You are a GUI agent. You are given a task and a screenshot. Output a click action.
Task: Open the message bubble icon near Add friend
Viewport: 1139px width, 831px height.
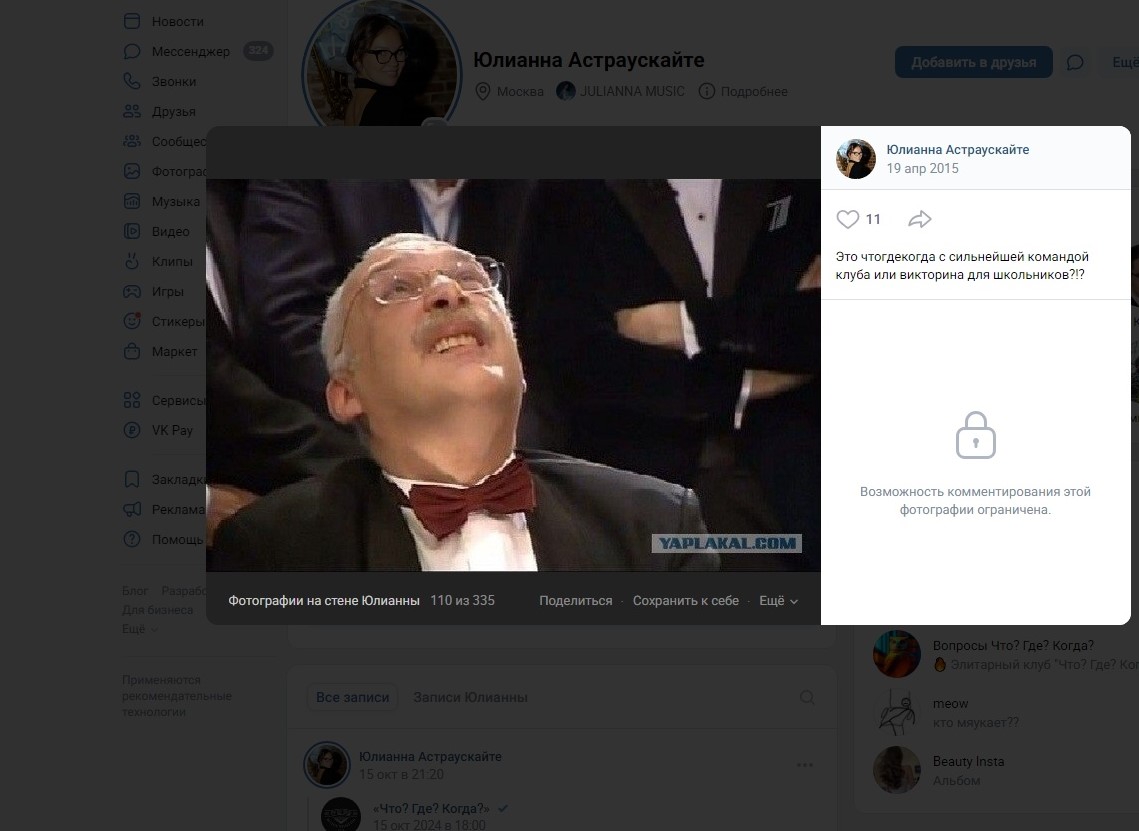[1075, 63]
